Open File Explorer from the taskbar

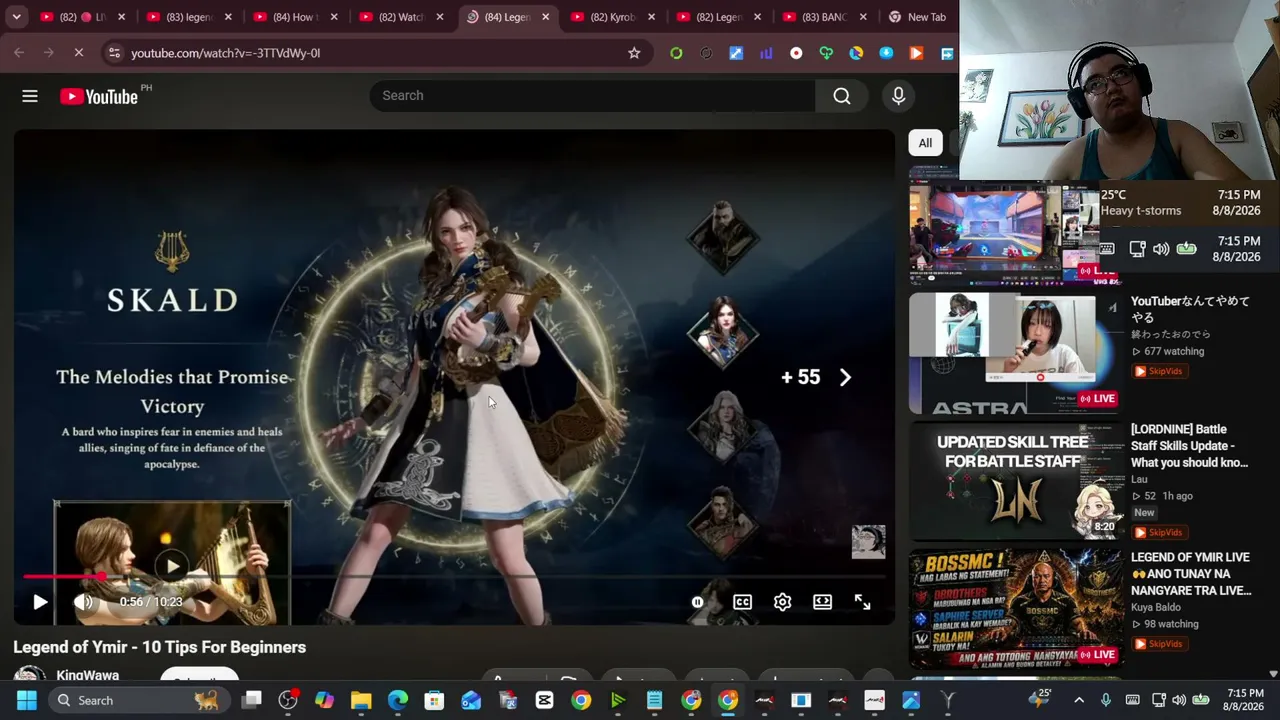(x=361, y=701)
